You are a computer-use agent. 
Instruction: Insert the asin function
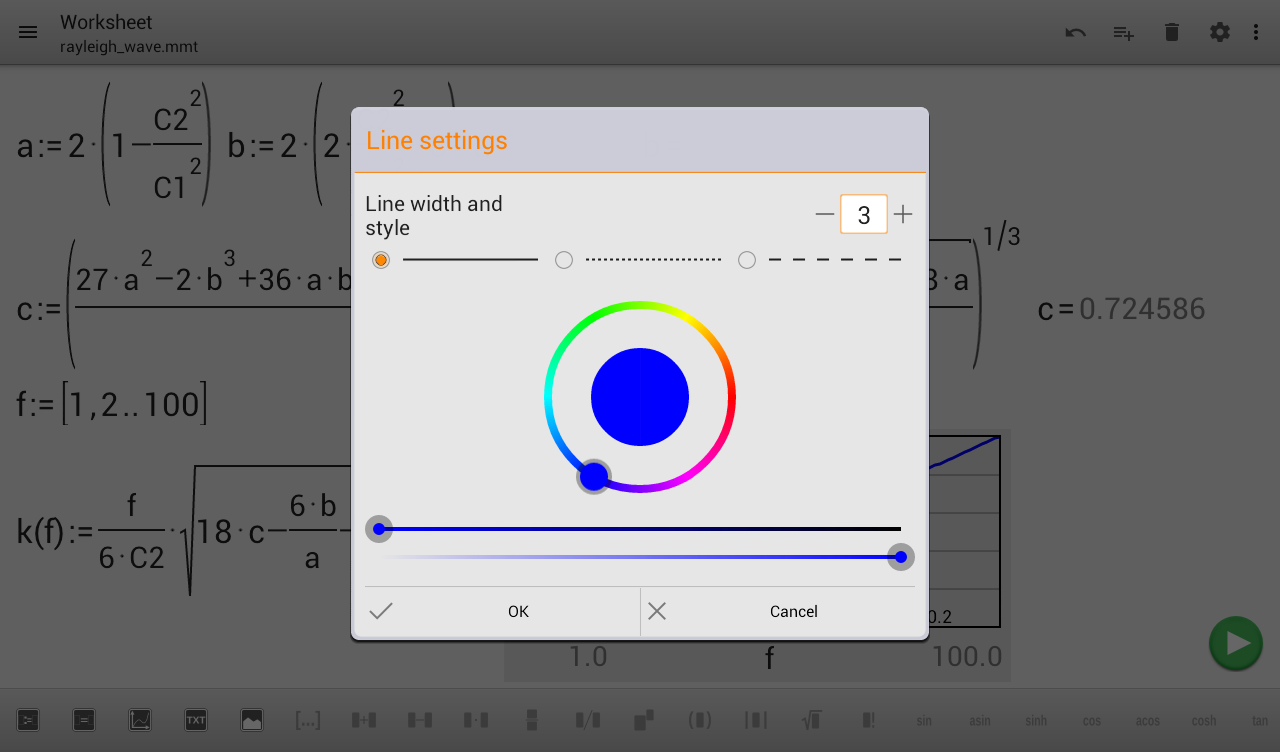(980, 721)
